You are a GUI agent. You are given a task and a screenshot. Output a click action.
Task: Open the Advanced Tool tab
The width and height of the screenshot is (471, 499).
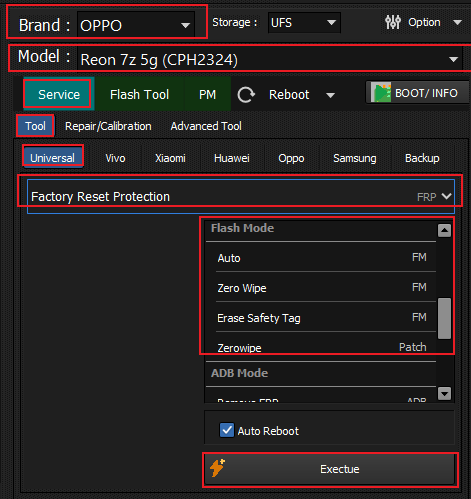pyautogui.click(x=206, y=126)
